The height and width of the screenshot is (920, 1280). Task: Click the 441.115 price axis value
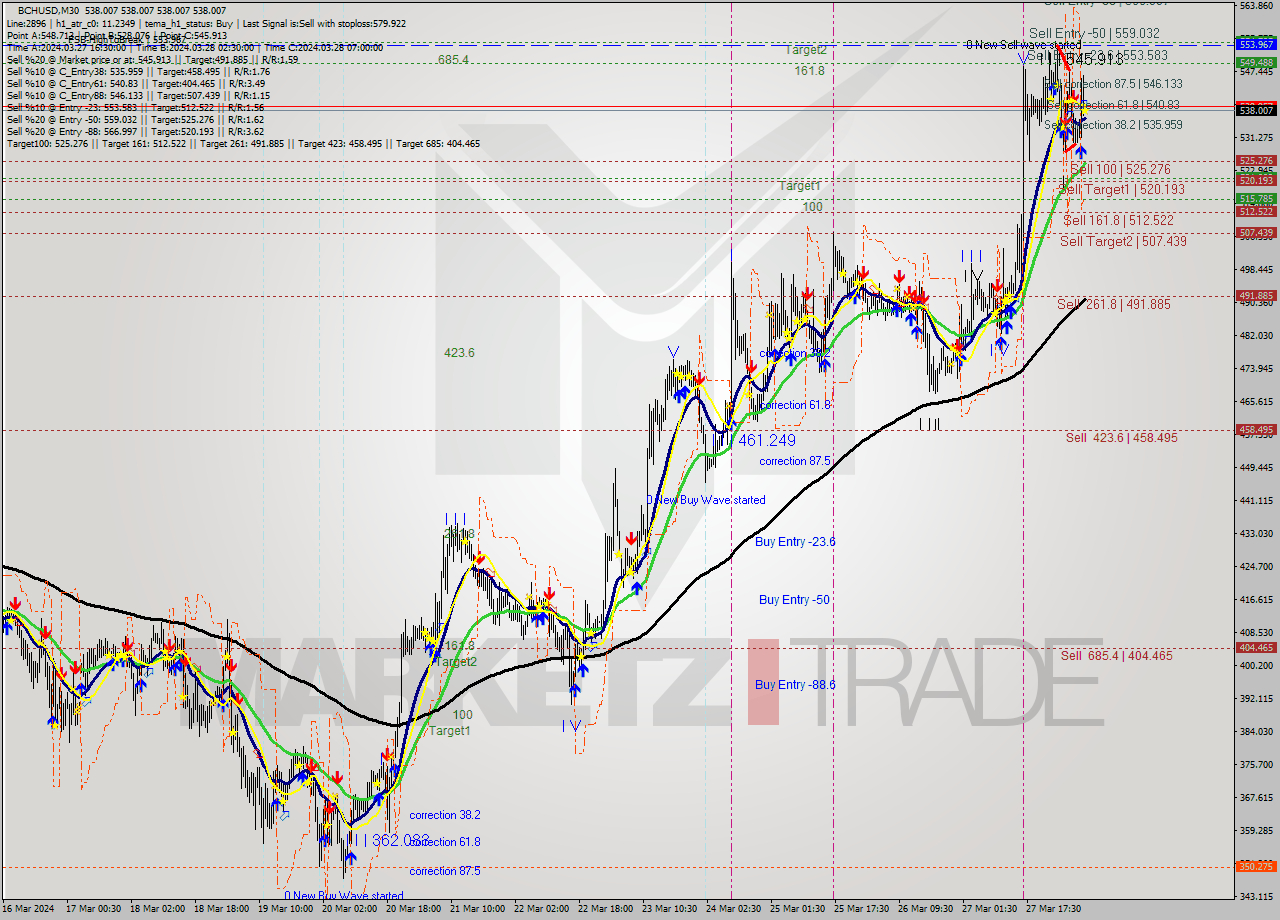tap(1256, 500)
